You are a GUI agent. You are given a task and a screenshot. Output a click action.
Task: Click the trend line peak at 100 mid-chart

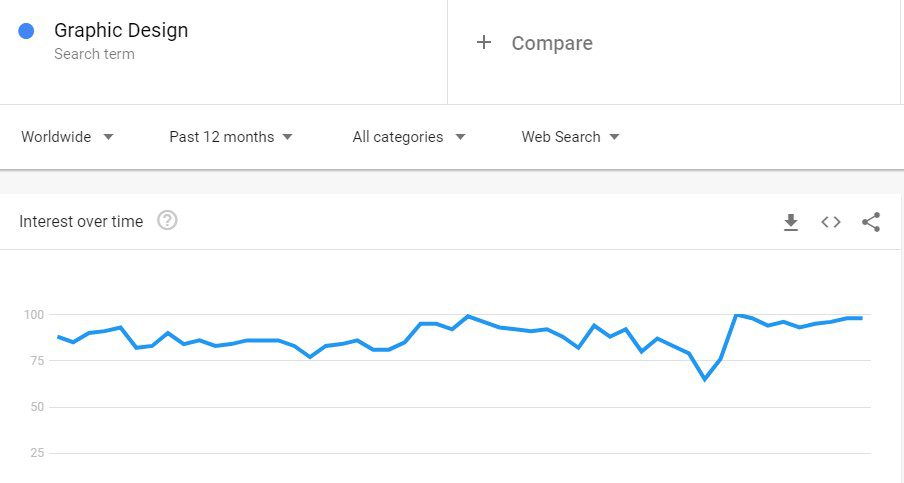tap(468, 316)
